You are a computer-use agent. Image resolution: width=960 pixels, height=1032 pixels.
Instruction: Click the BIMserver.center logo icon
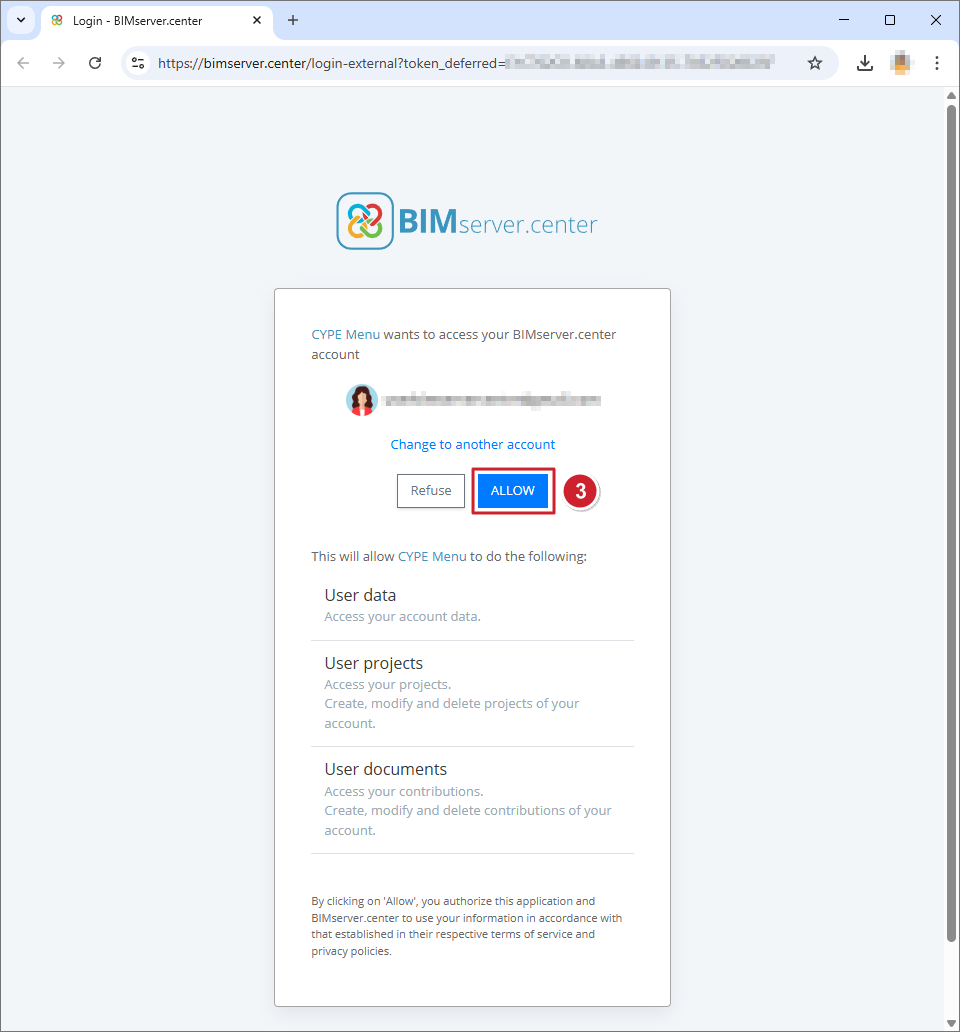365,221
